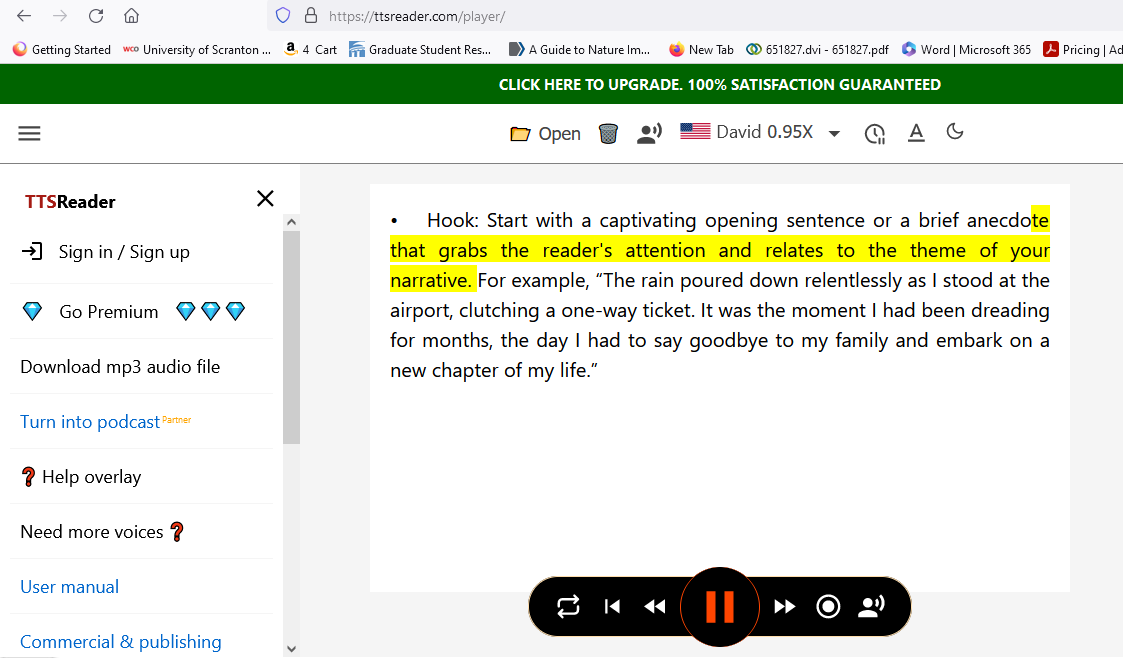Screen dimensions: 1123x658
Task: Click the green upgrade banner
Action: point(719,85)
